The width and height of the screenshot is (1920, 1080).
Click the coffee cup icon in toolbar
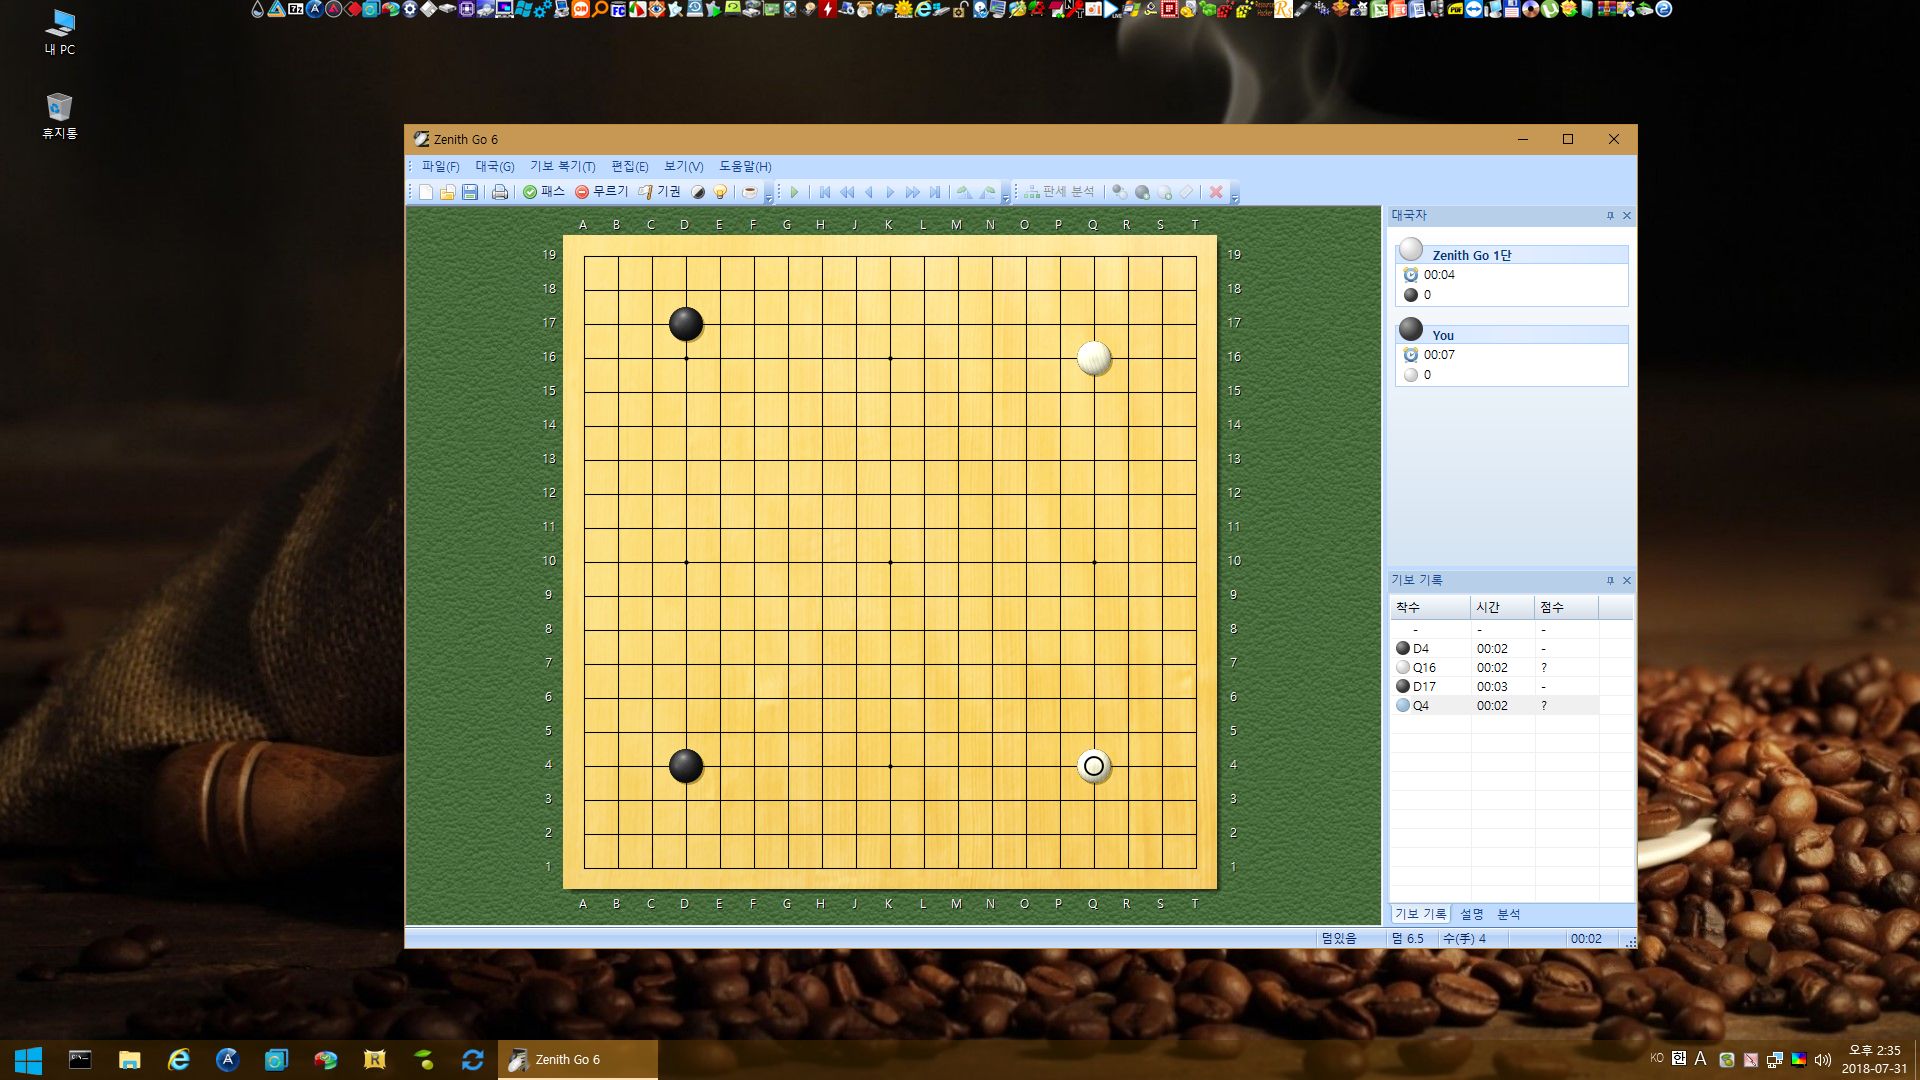pos(749,192)
